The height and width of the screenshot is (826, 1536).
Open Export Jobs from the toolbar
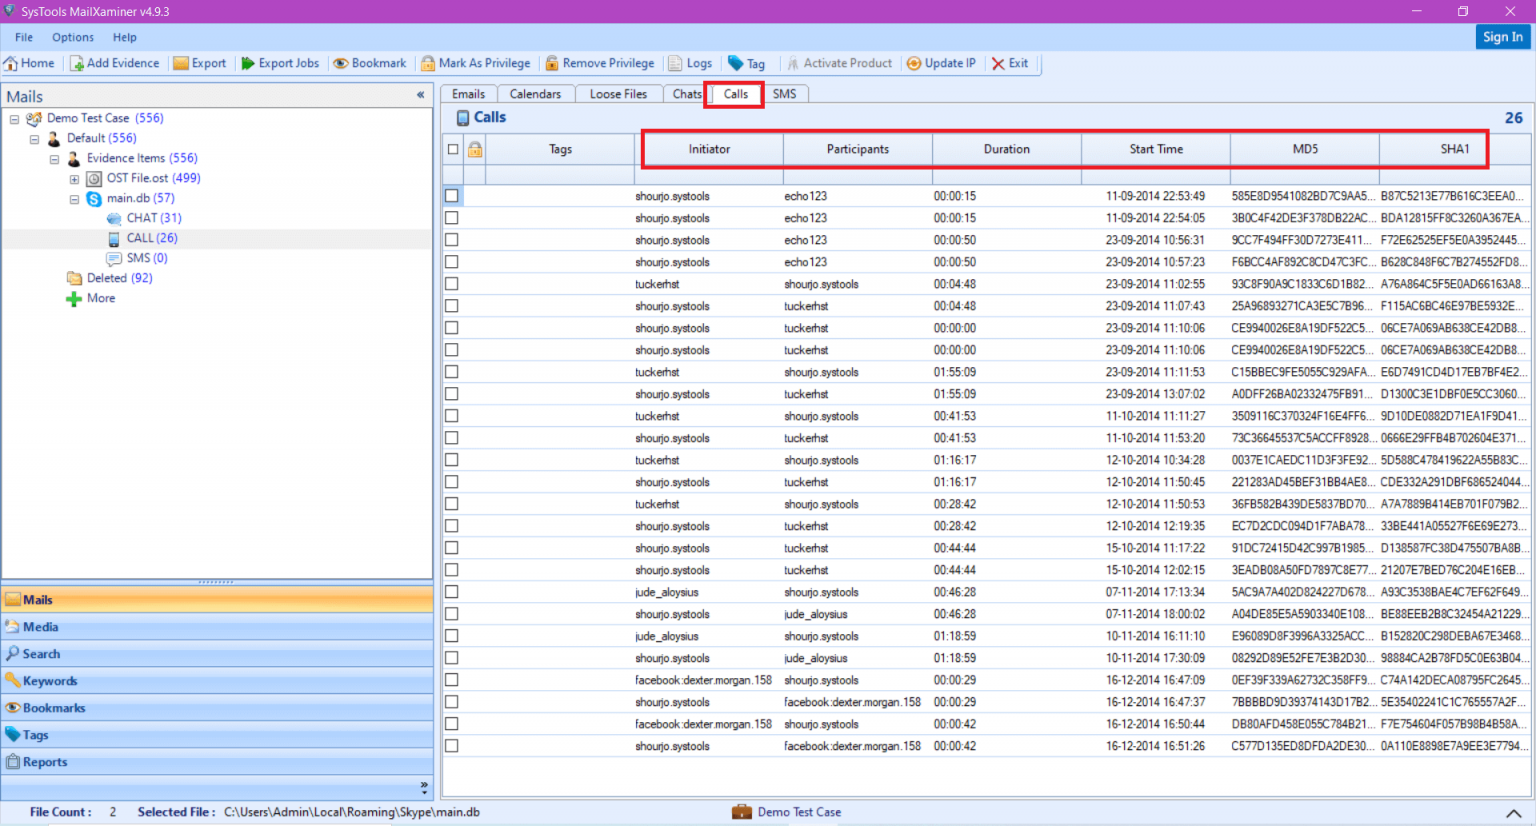[x=280, y=63]
